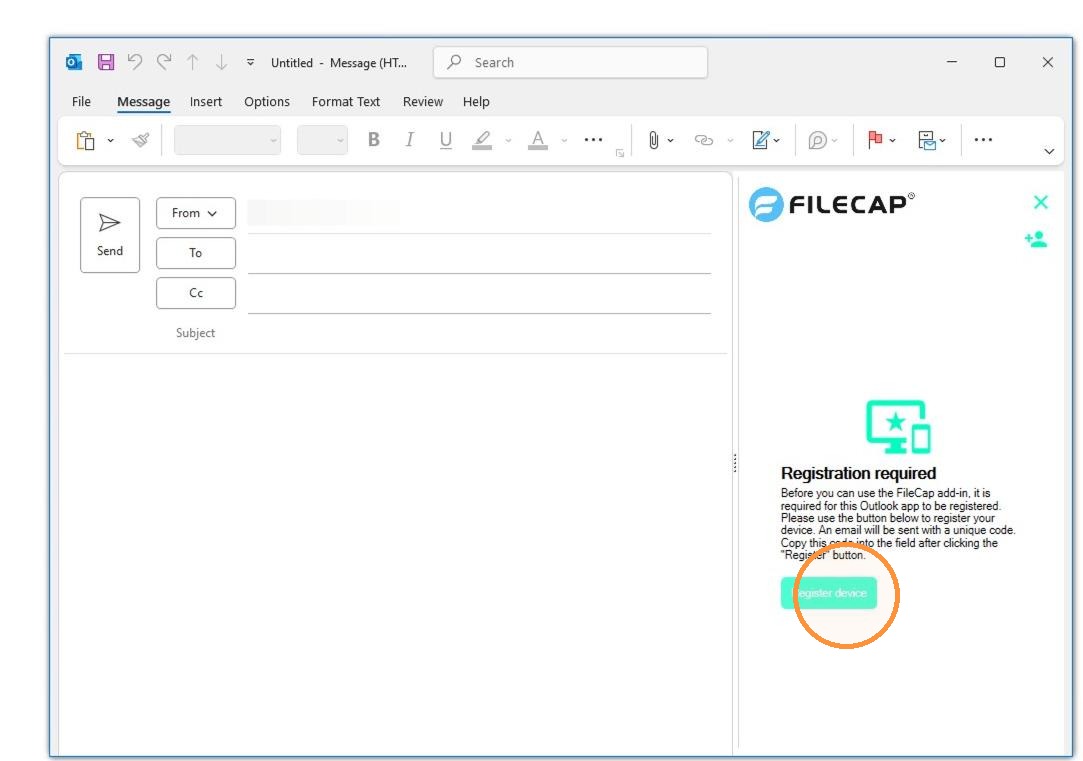Screen dimensions: 1083x761
Task: Expand the ribbon display options chevron
Action: tap(1049, 151)
